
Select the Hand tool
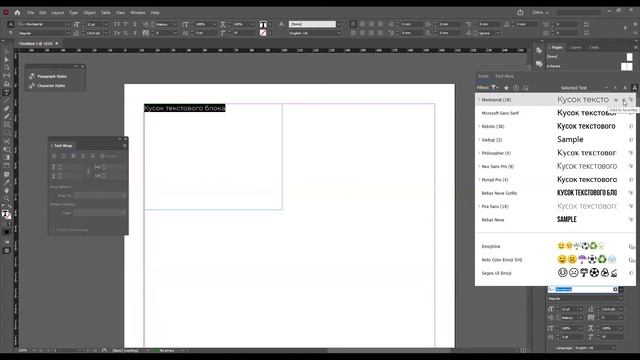7,190
